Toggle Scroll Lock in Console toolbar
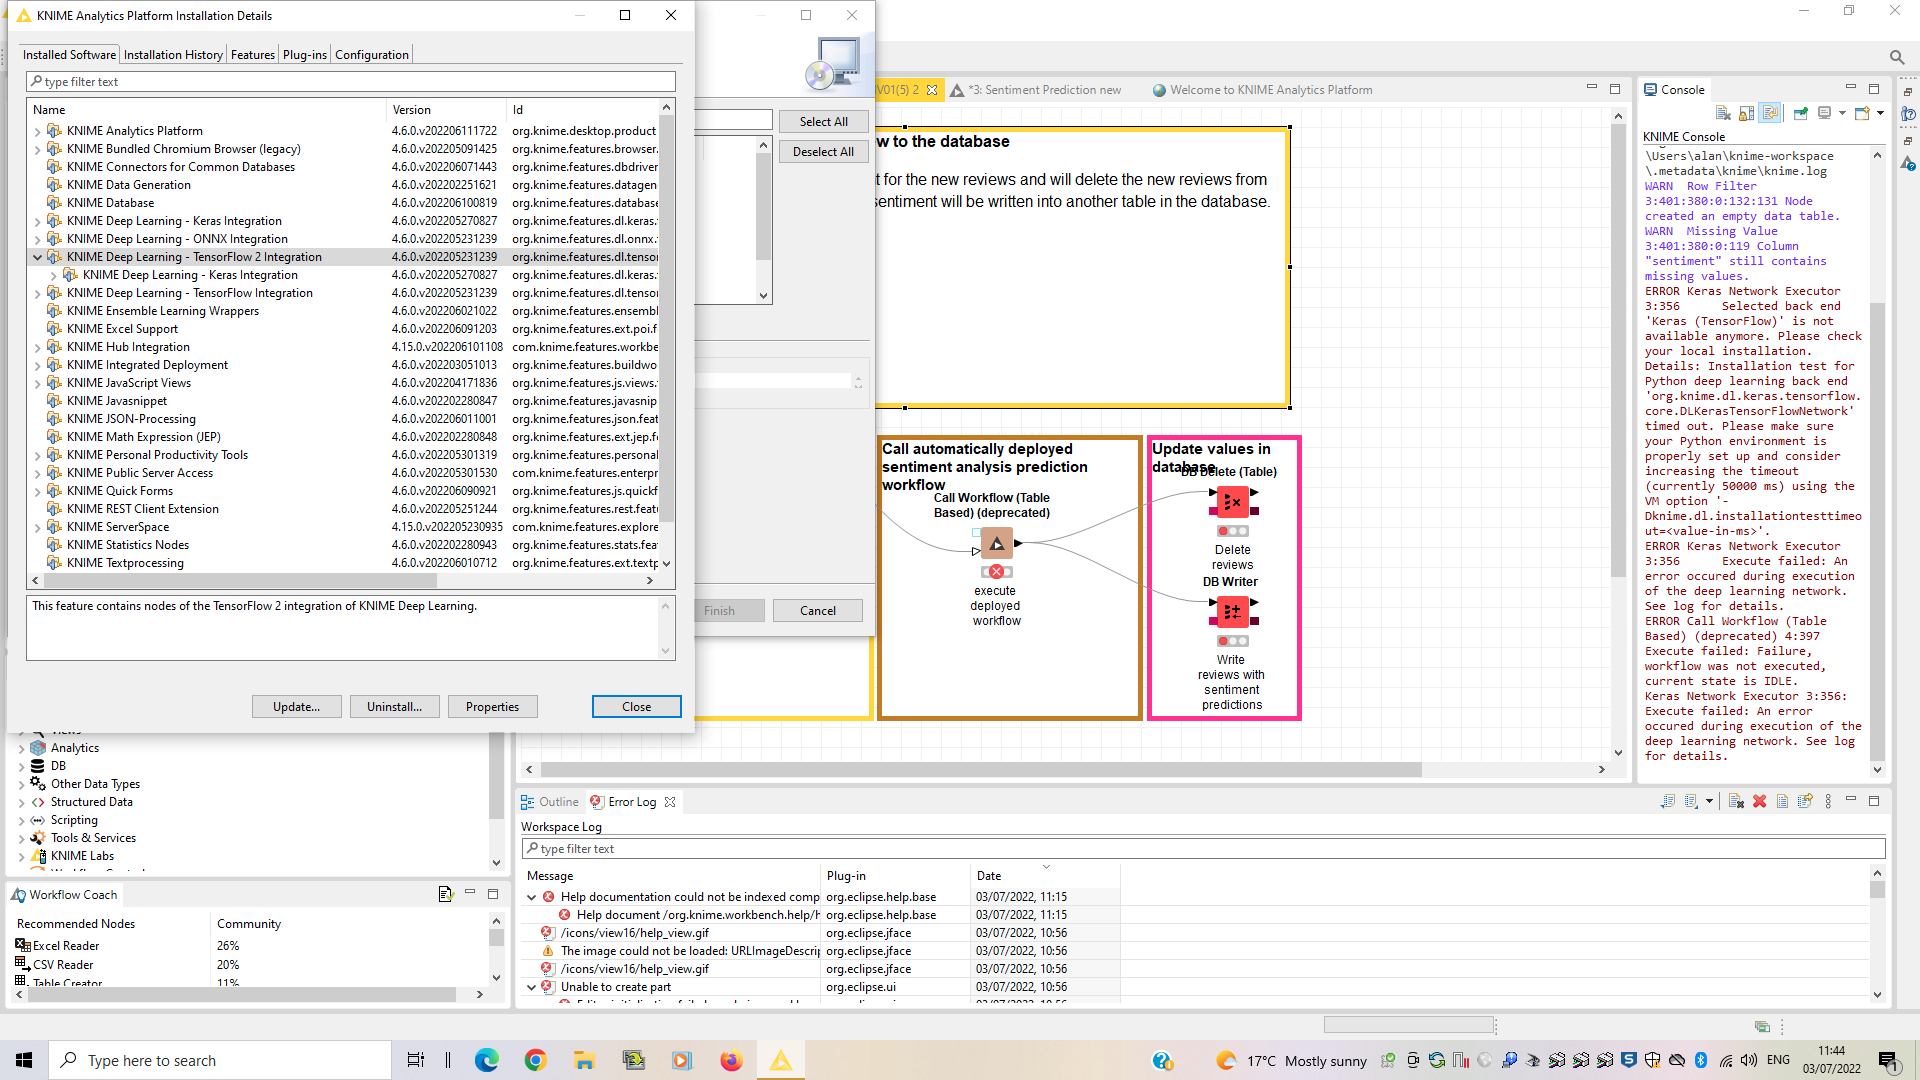Screen dimensions: 1920x1080 (1746, 113)
